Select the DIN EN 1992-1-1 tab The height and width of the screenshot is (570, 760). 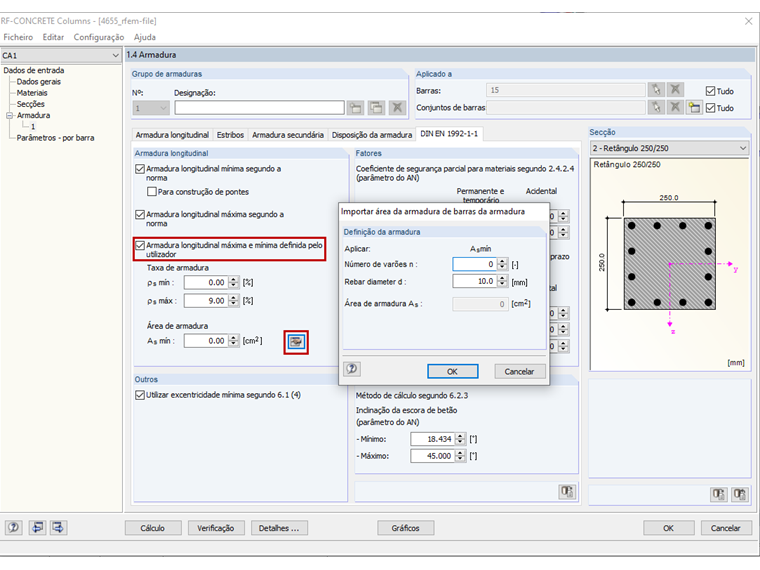pyautogui.click(x=449, y=133)
